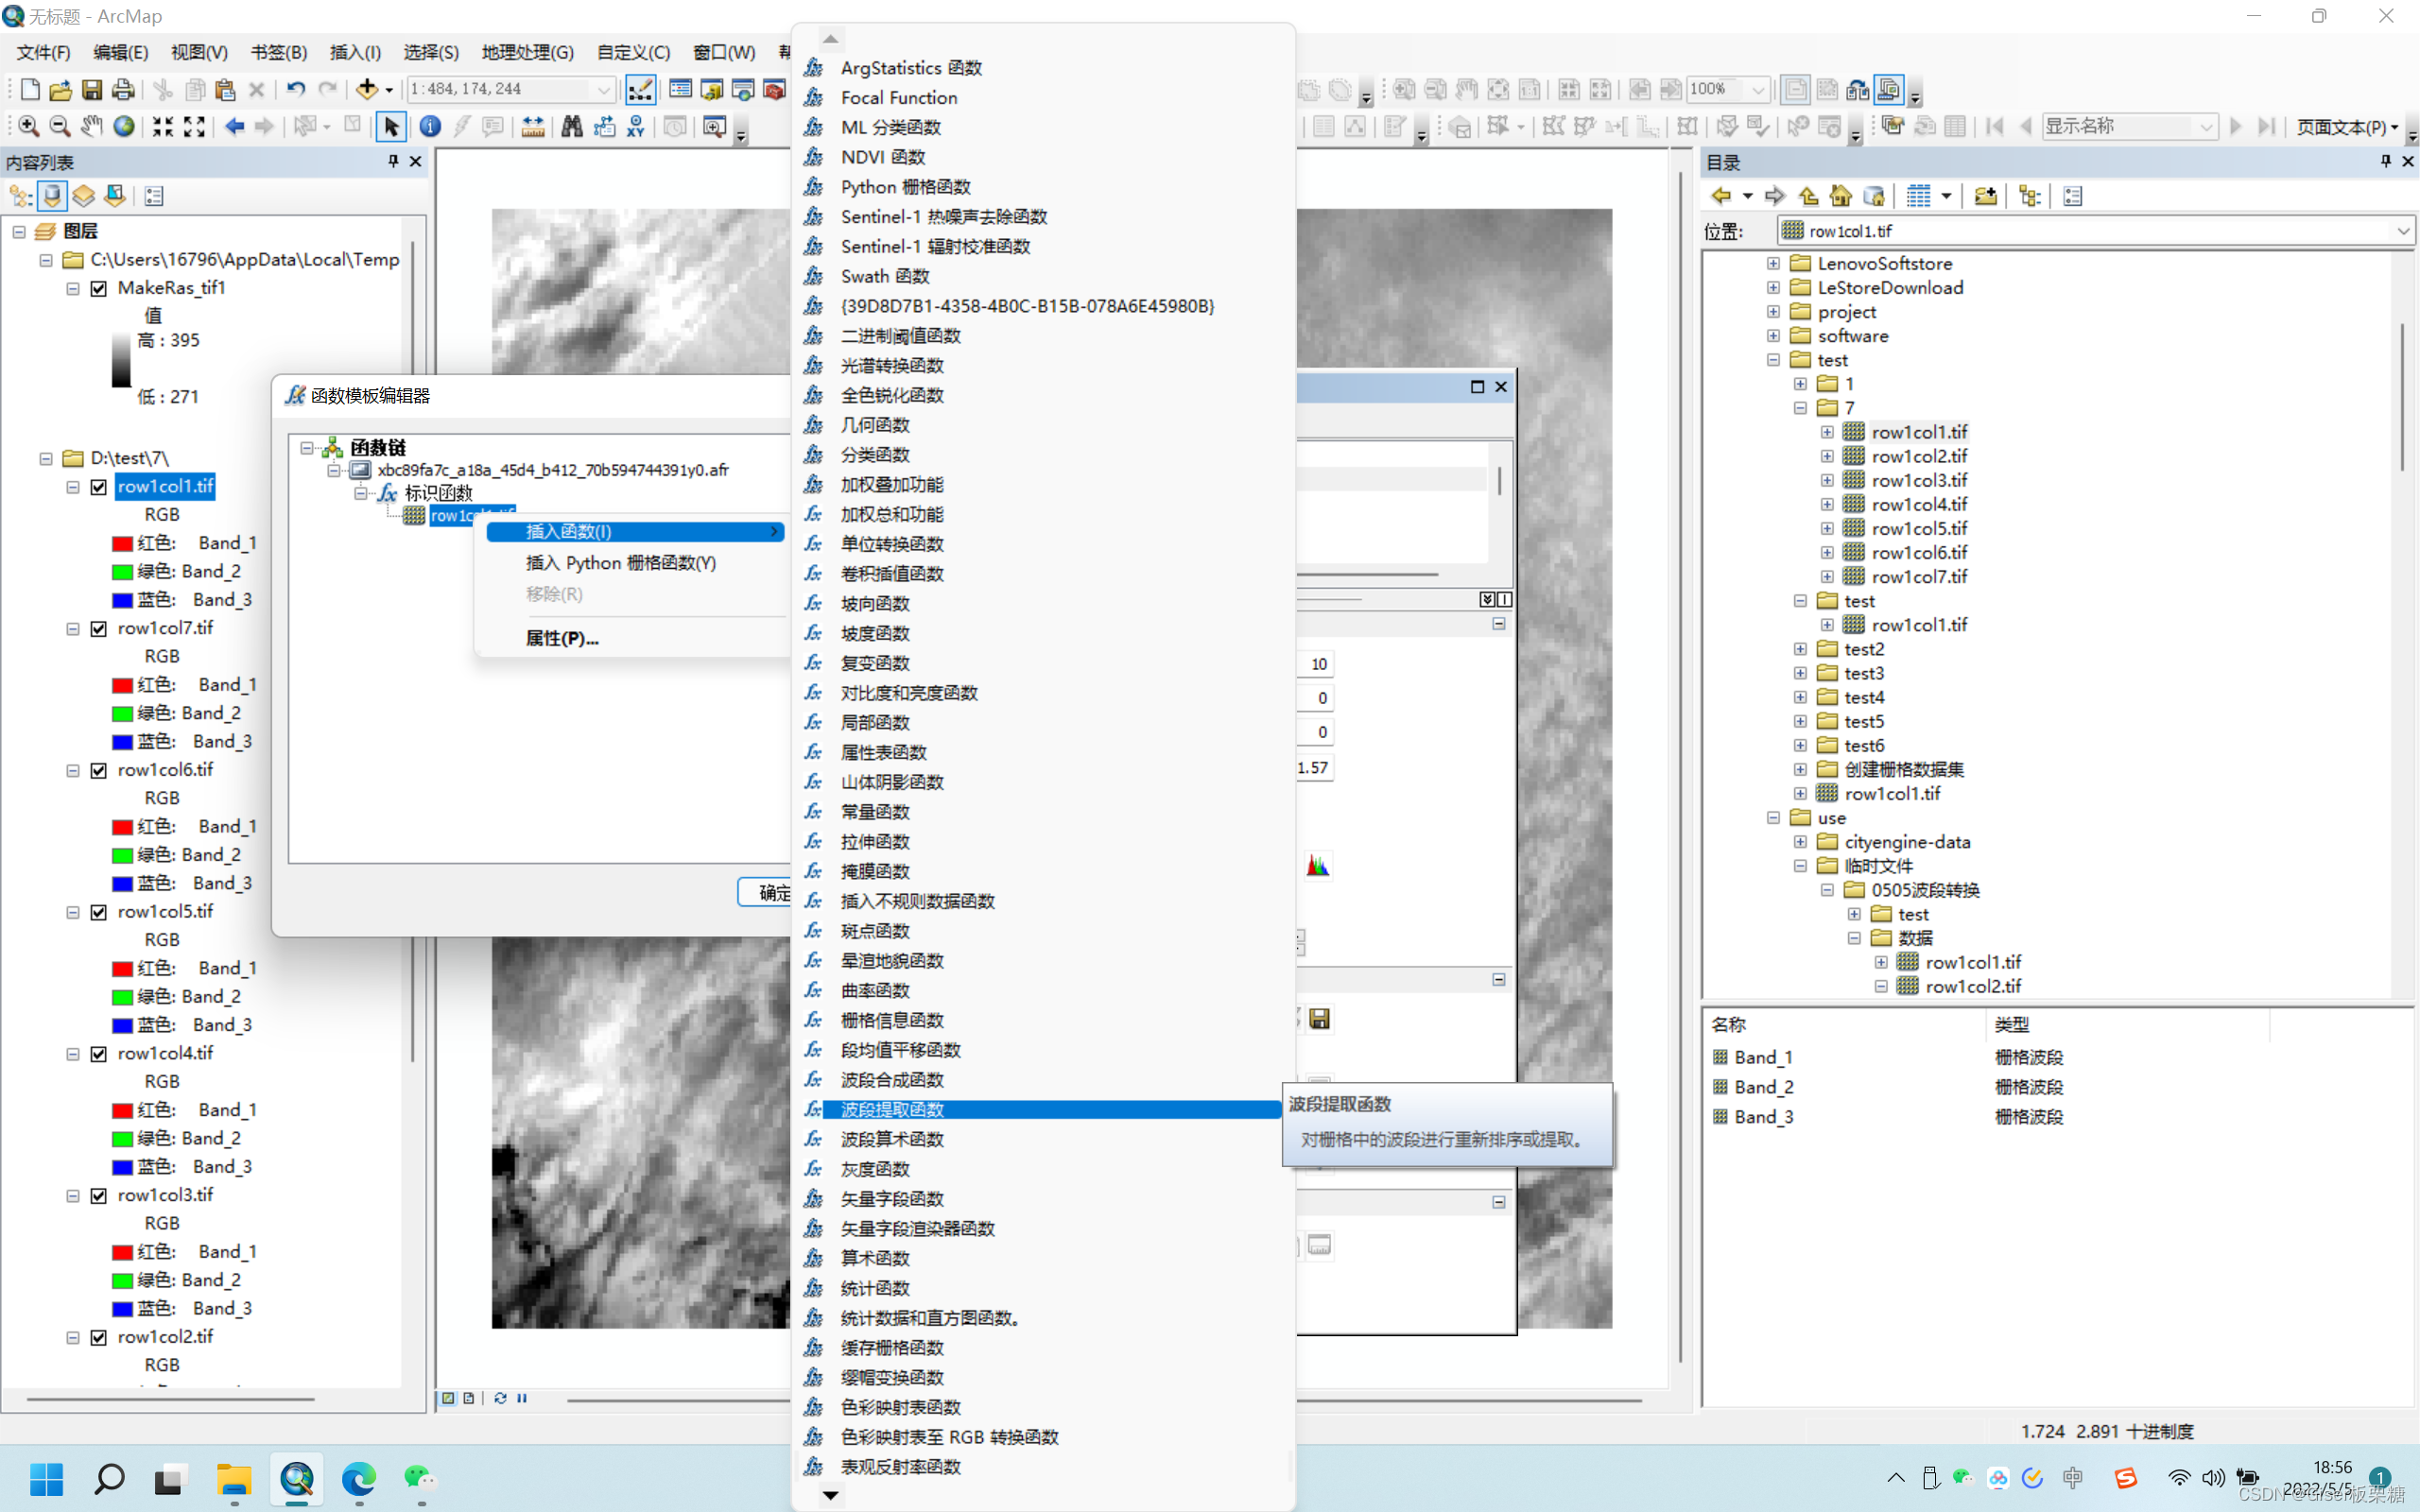Click the Save document icon
The width and height of the screenshot is (2420, 1512).
click(x=91, y=89)
